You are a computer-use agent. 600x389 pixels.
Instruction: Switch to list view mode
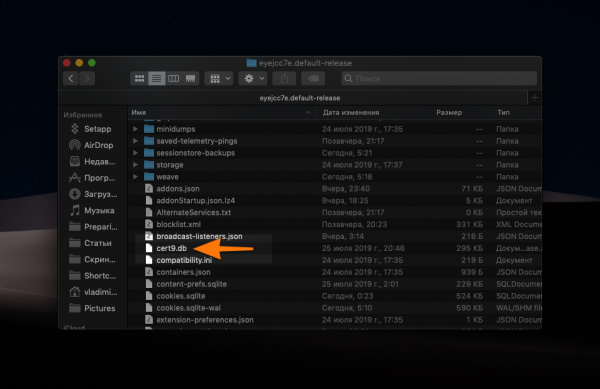pyautogui.click(x=157, y=78)
